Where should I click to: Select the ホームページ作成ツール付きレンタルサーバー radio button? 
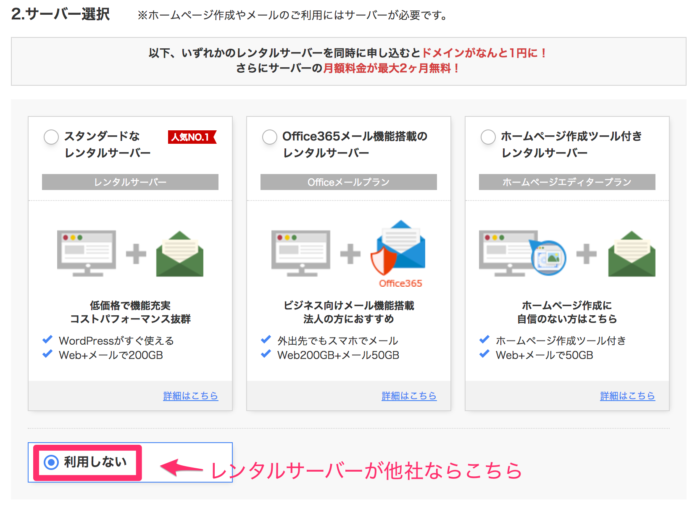click(488, 137)
